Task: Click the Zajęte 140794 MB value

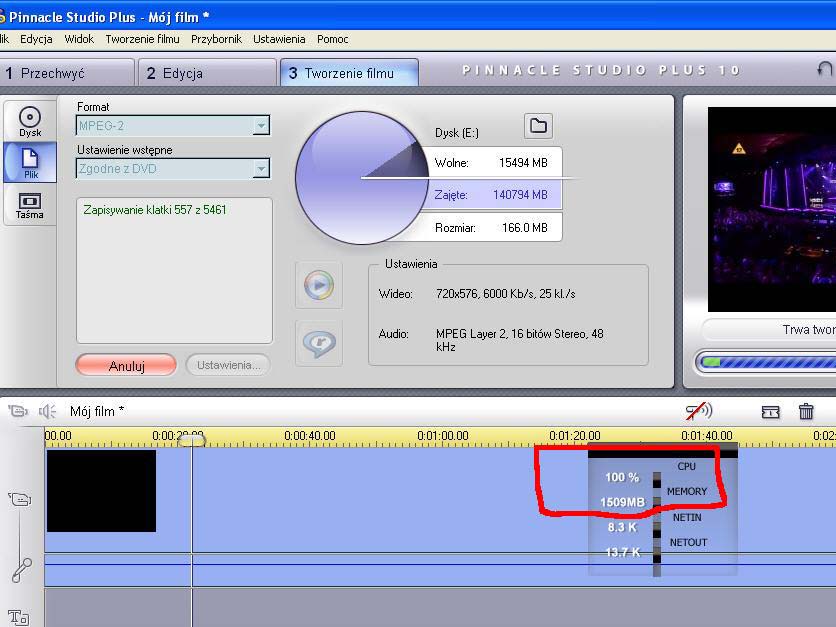Action: tap(520, 195)
